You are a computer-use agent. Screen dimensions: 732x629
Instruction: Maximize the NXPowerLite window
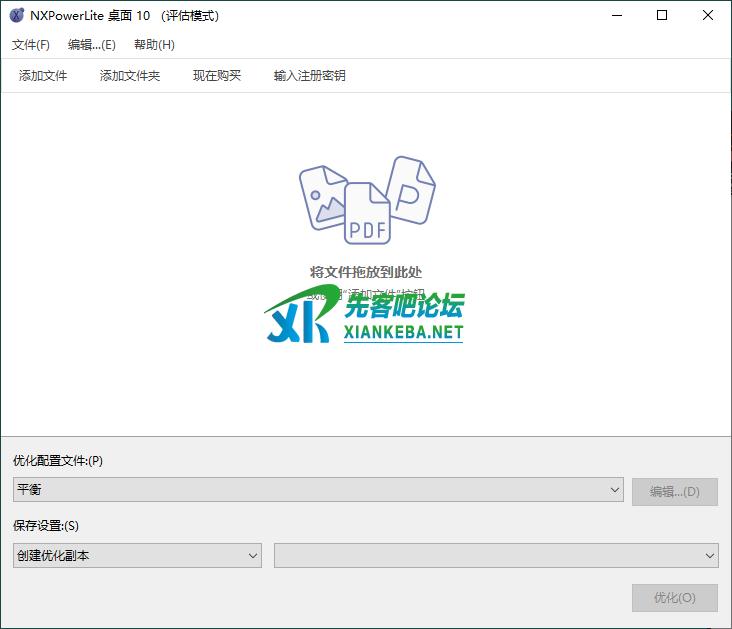tap(662, 16)
